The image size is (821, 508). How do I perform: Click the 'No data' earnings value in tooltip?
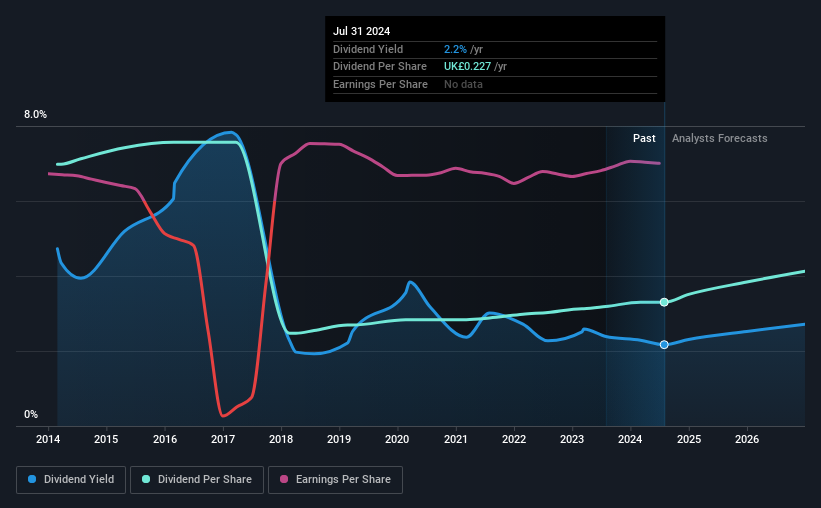coord(463,84)
